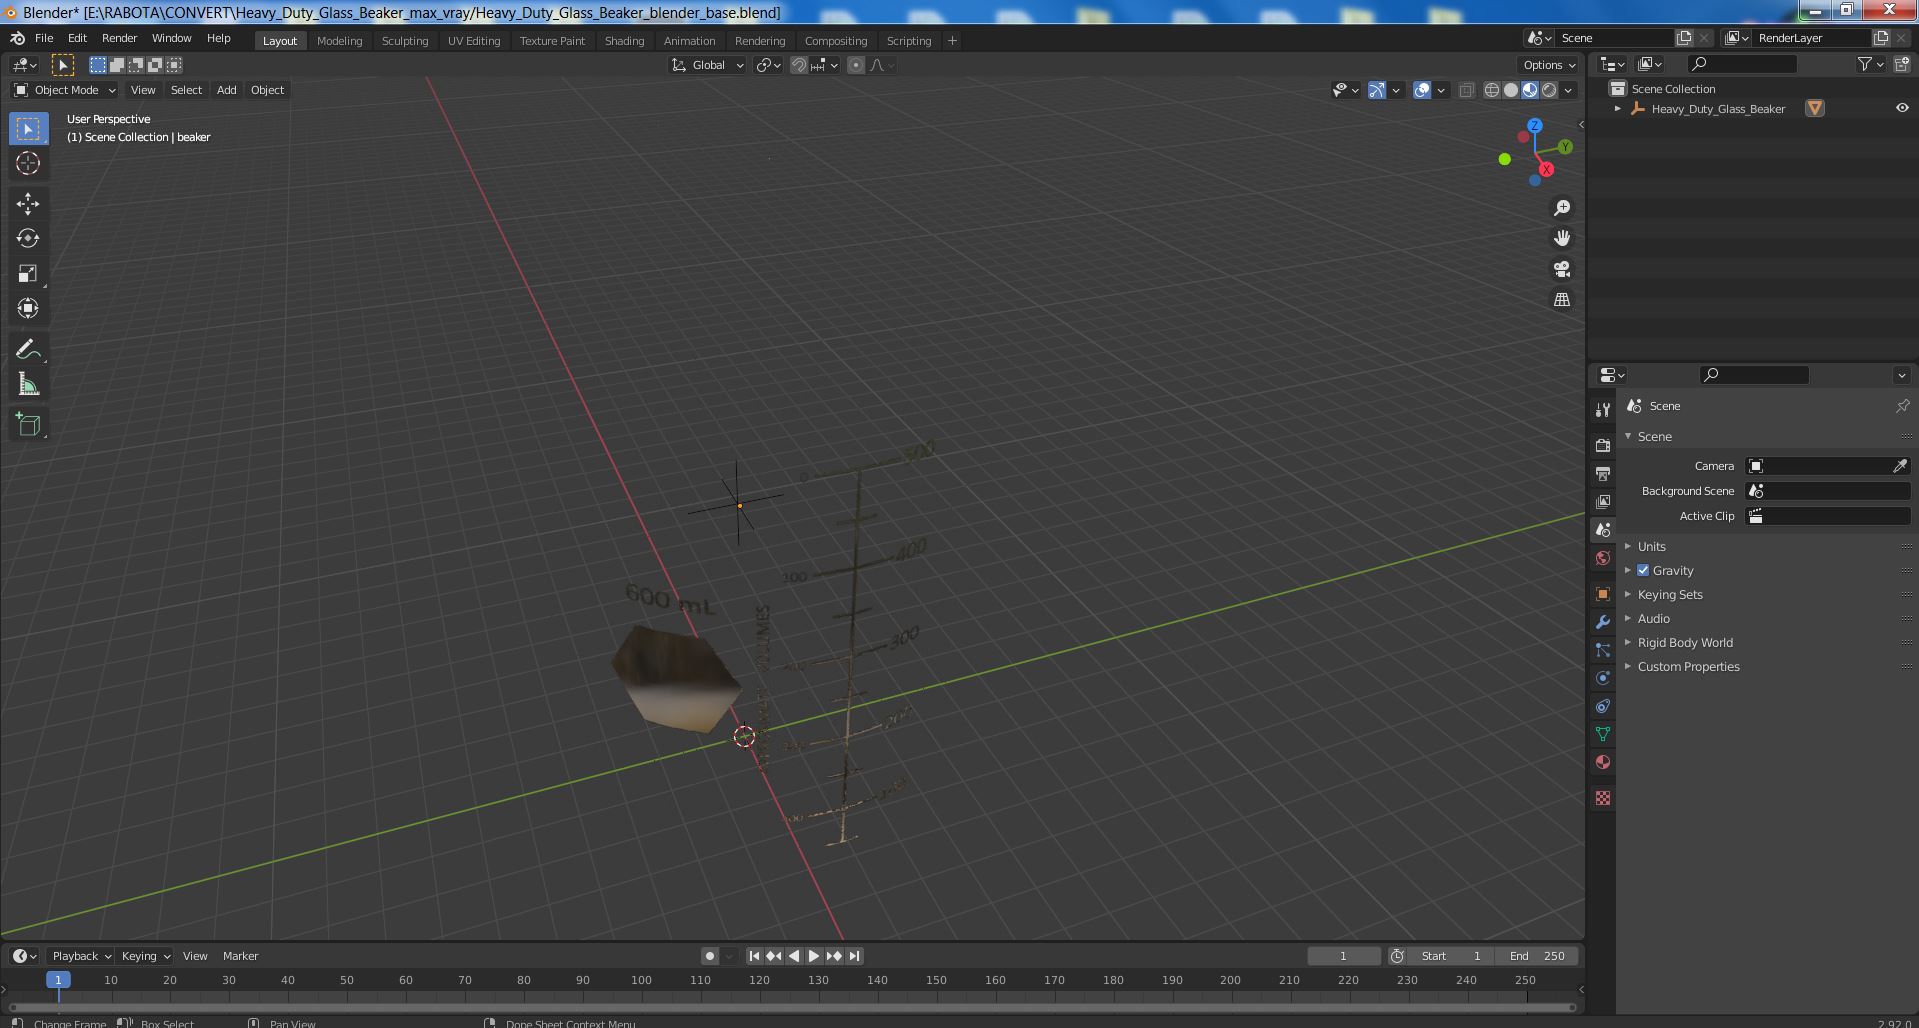Image resolution: width=1919 pixels, height=1028 pixels.
Task: Switch to the Shading workspace tab
Action: click(624, 41)
